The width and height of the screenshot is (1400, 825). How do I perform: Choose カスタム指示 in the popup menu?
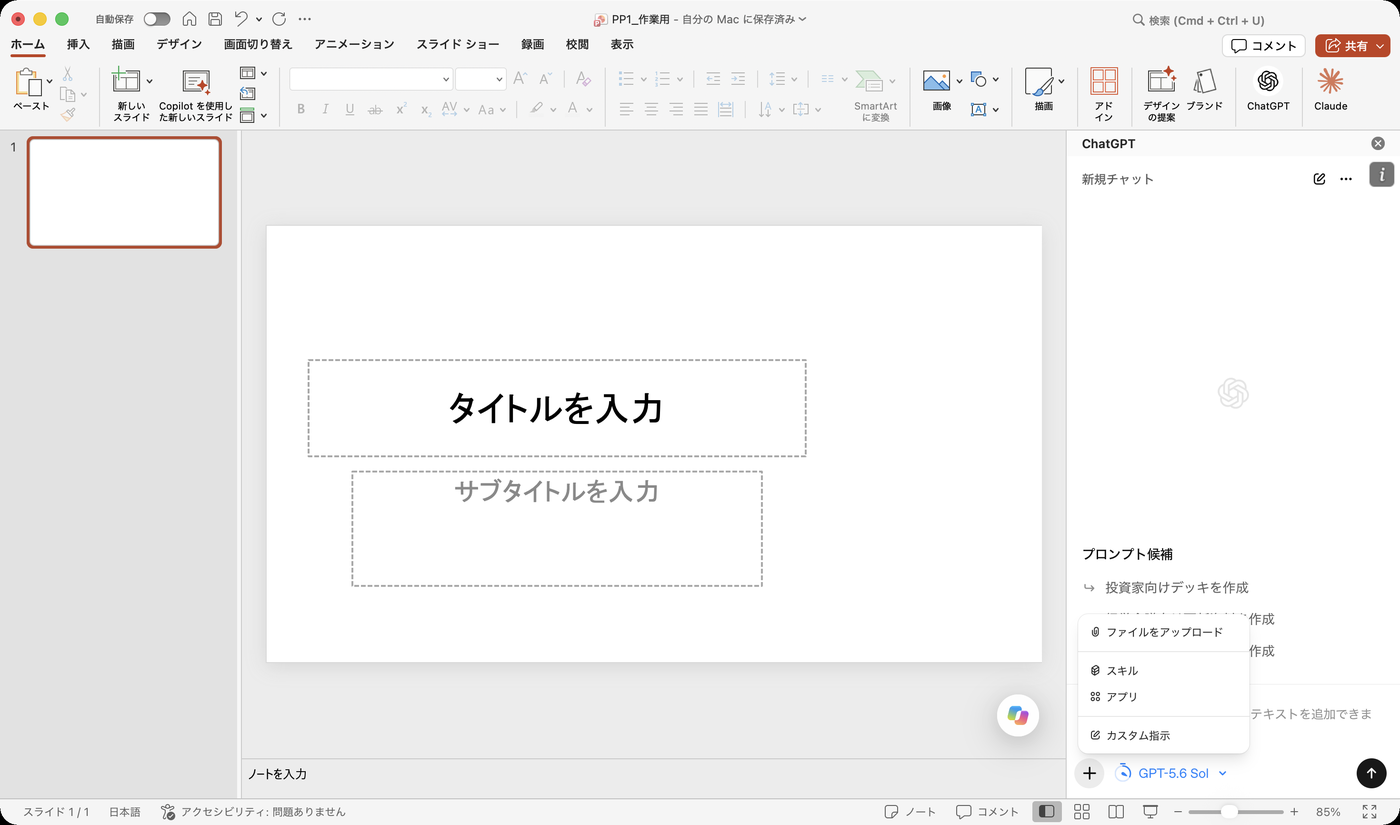point(1163,735)
